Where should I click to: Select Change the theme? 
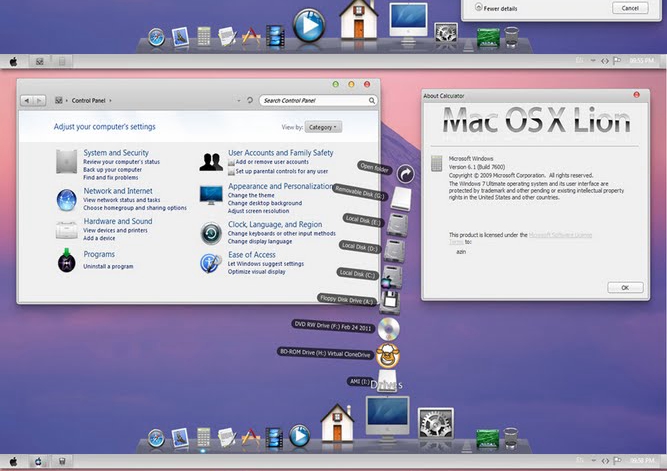251,195
